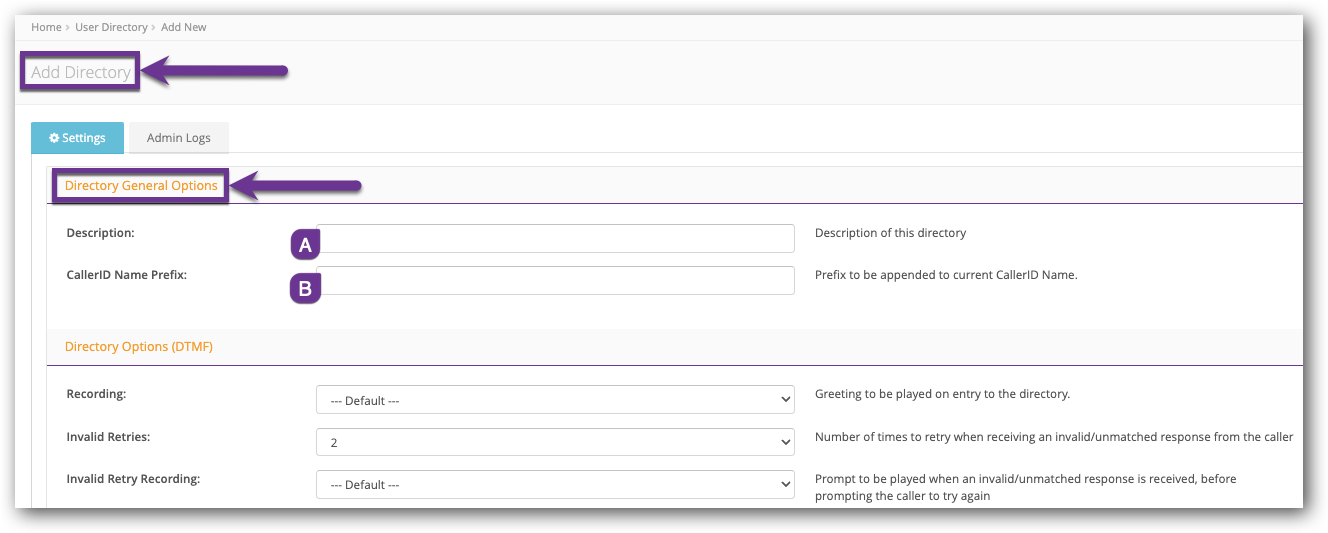Click the Add Directory page title
This screenshot has height=533, width=1328.
[x=81, y=72]
